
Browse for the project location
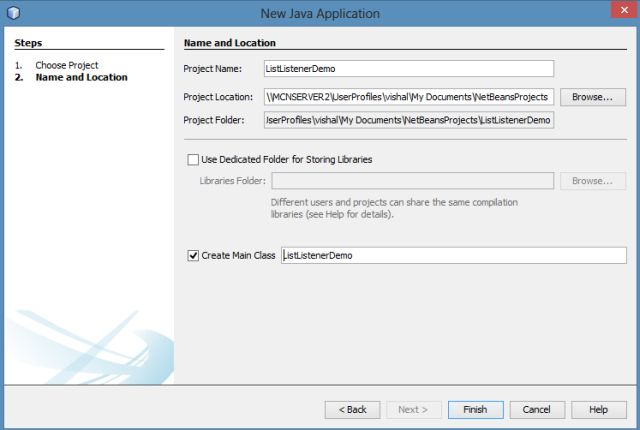coord(593,97)
